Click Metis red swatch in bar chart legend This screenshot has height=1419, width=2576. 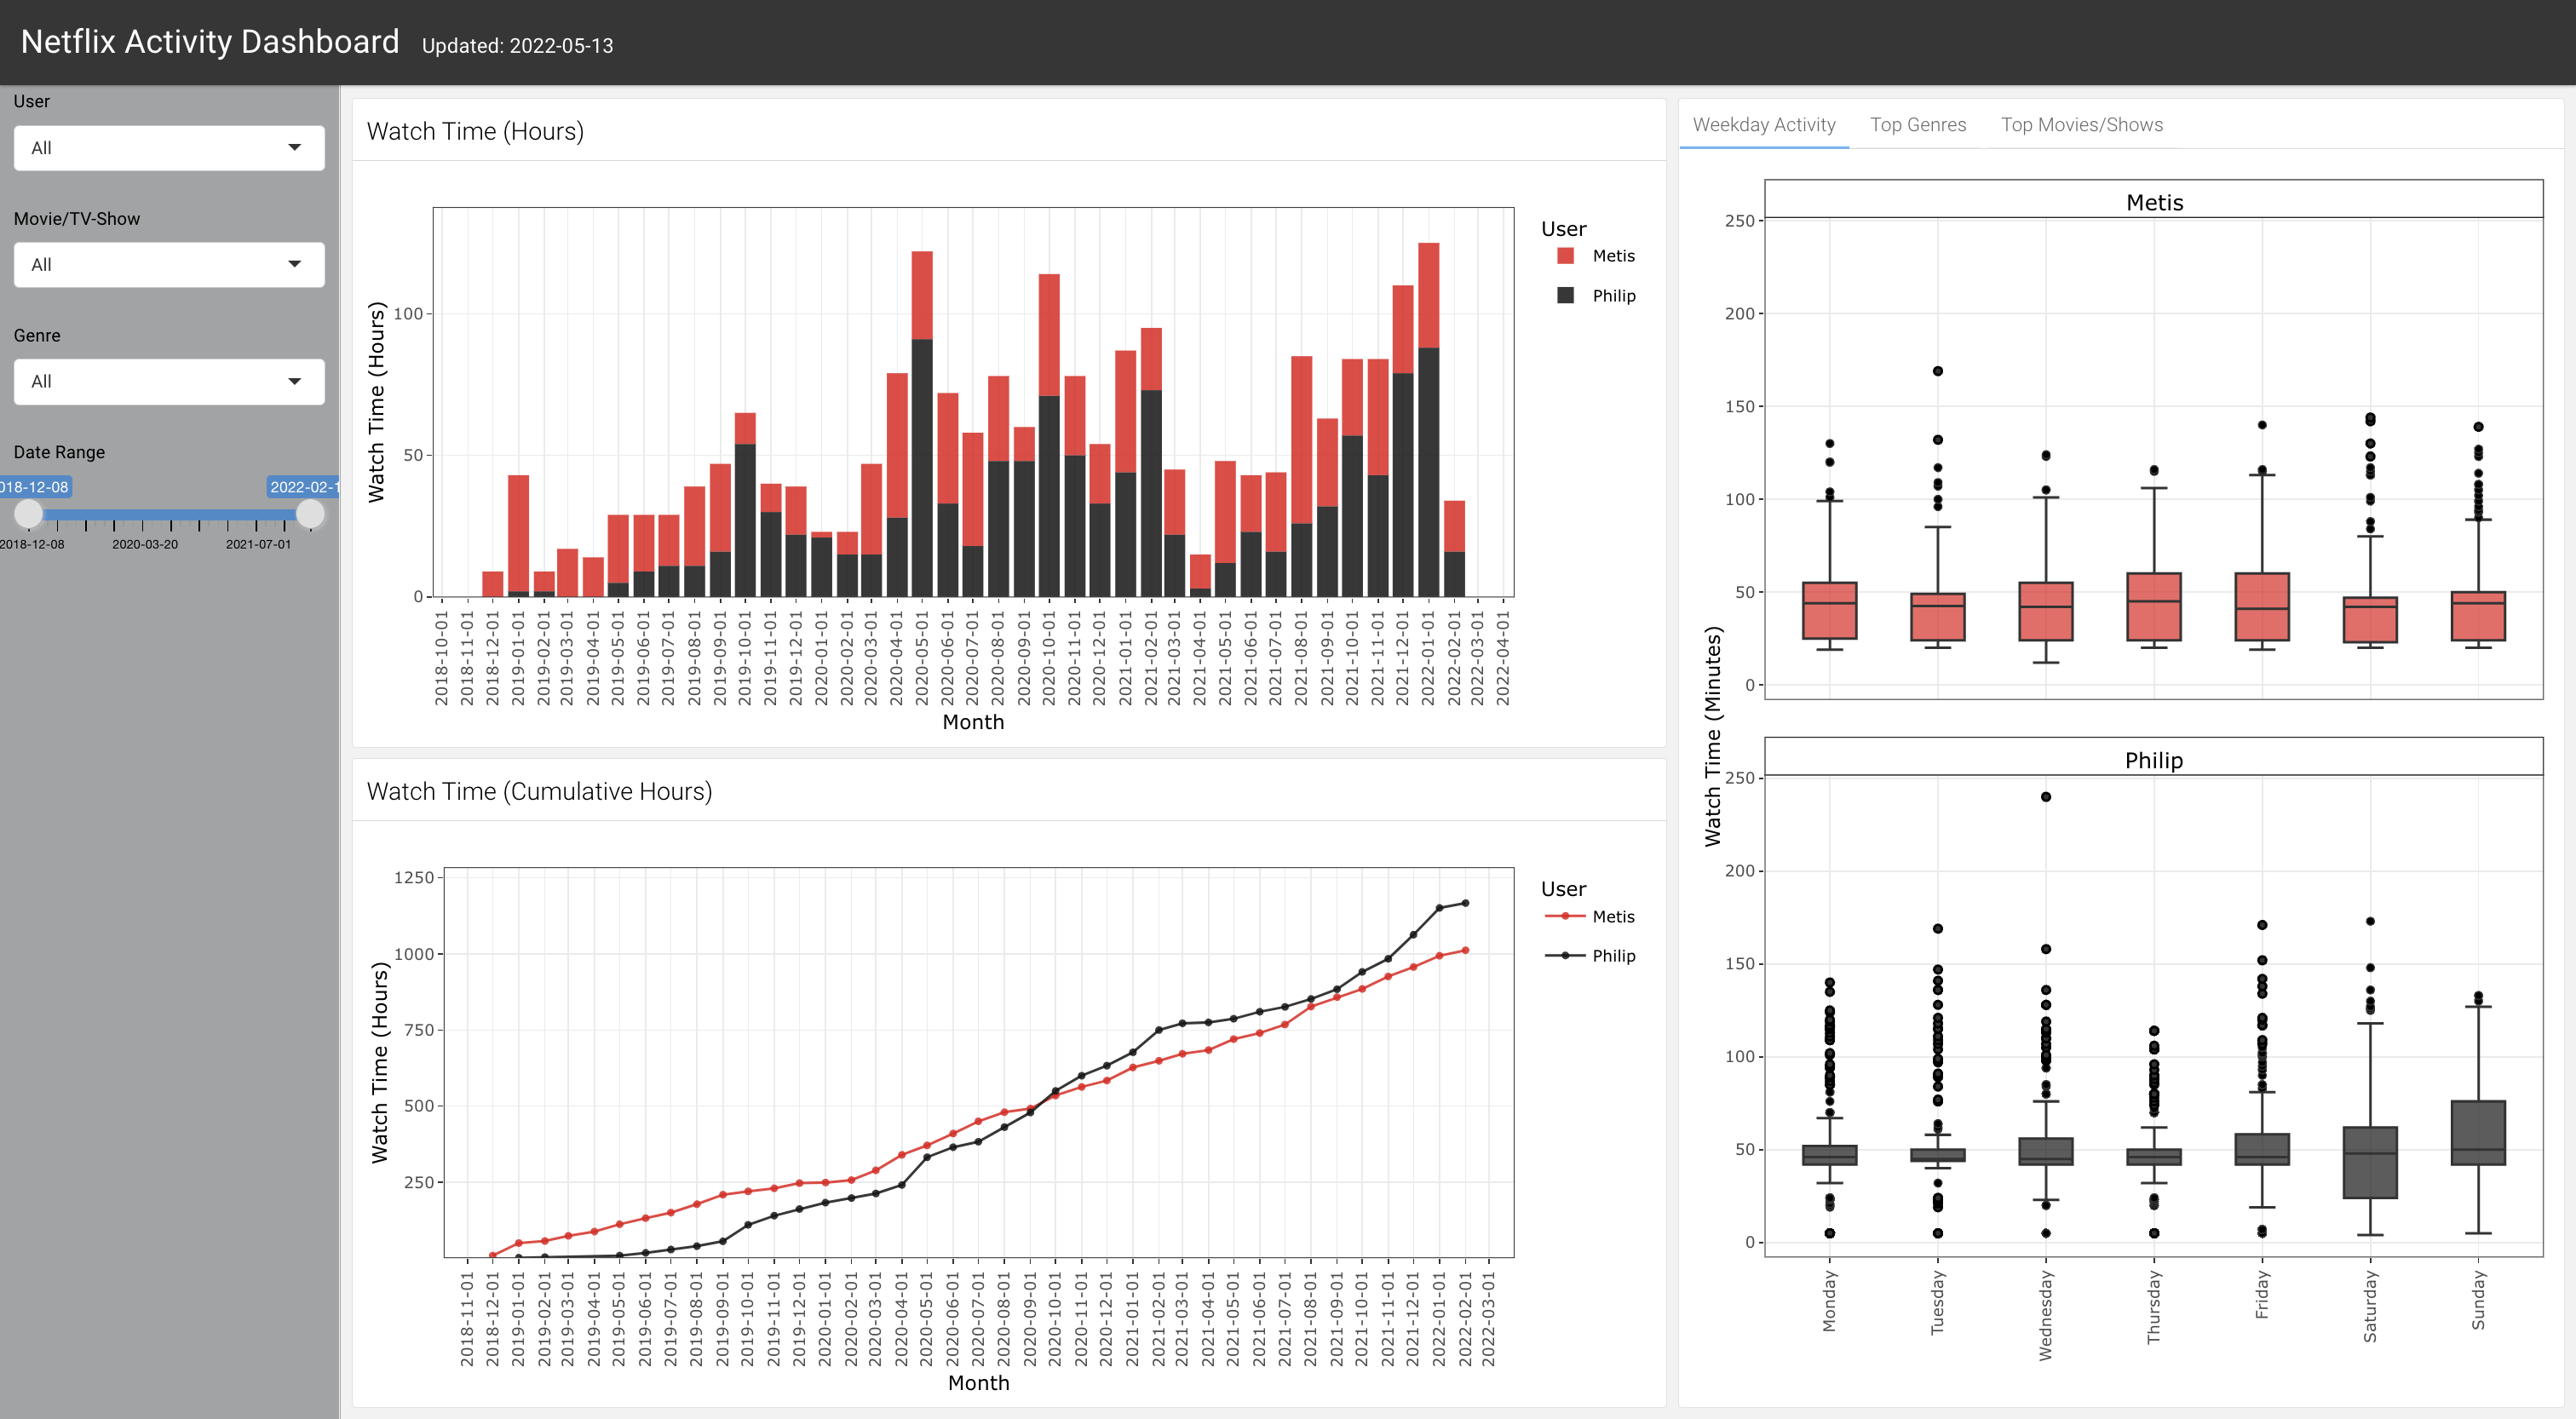point(1566,256)
